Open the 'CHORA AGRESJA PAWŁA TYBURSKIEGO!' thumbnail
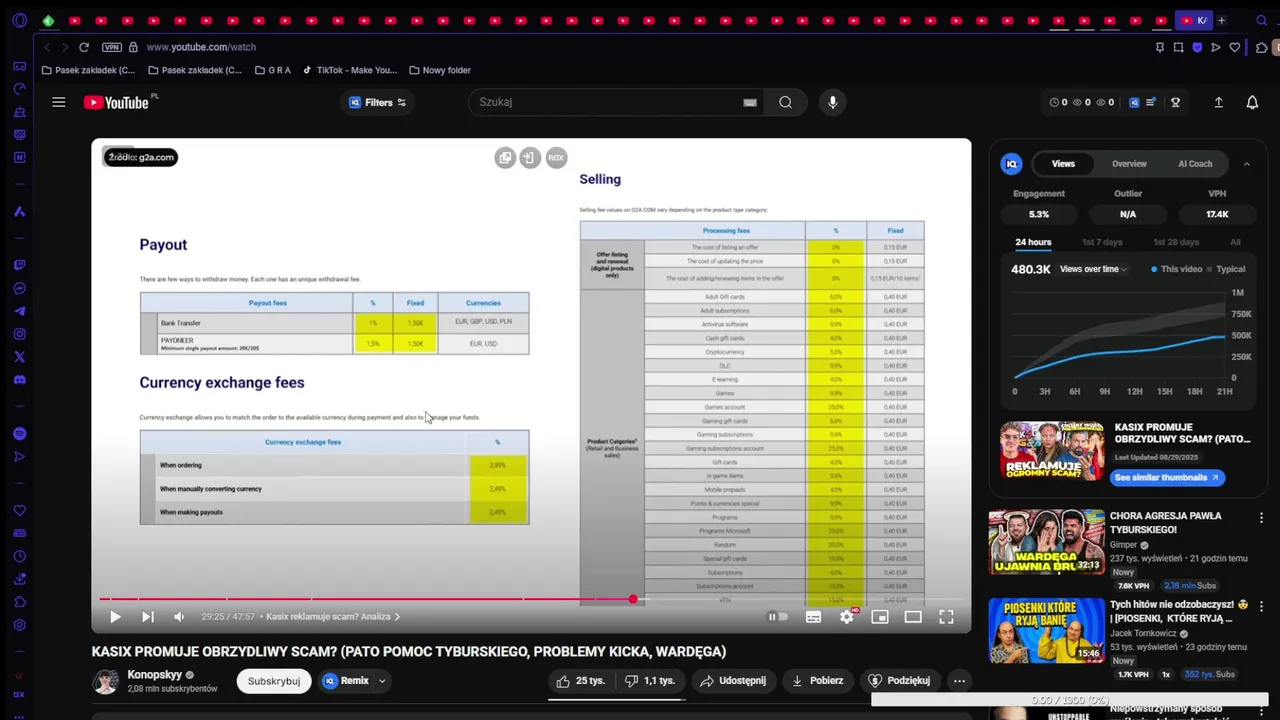This screenshot has width=1280, height=720. point(1046,542)
